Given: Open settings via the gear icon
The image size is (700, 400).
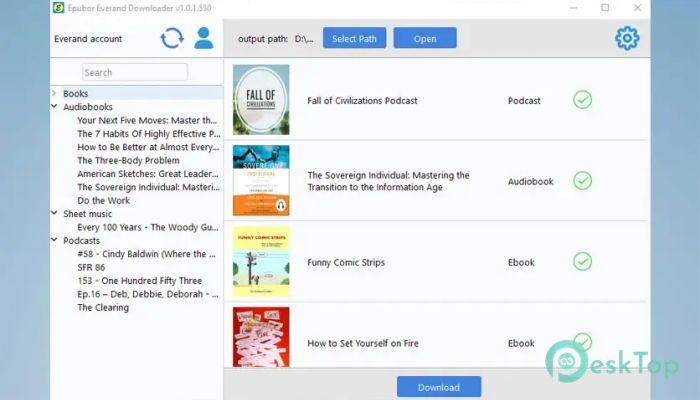Looking at the screenshot, I should point(627,38).
